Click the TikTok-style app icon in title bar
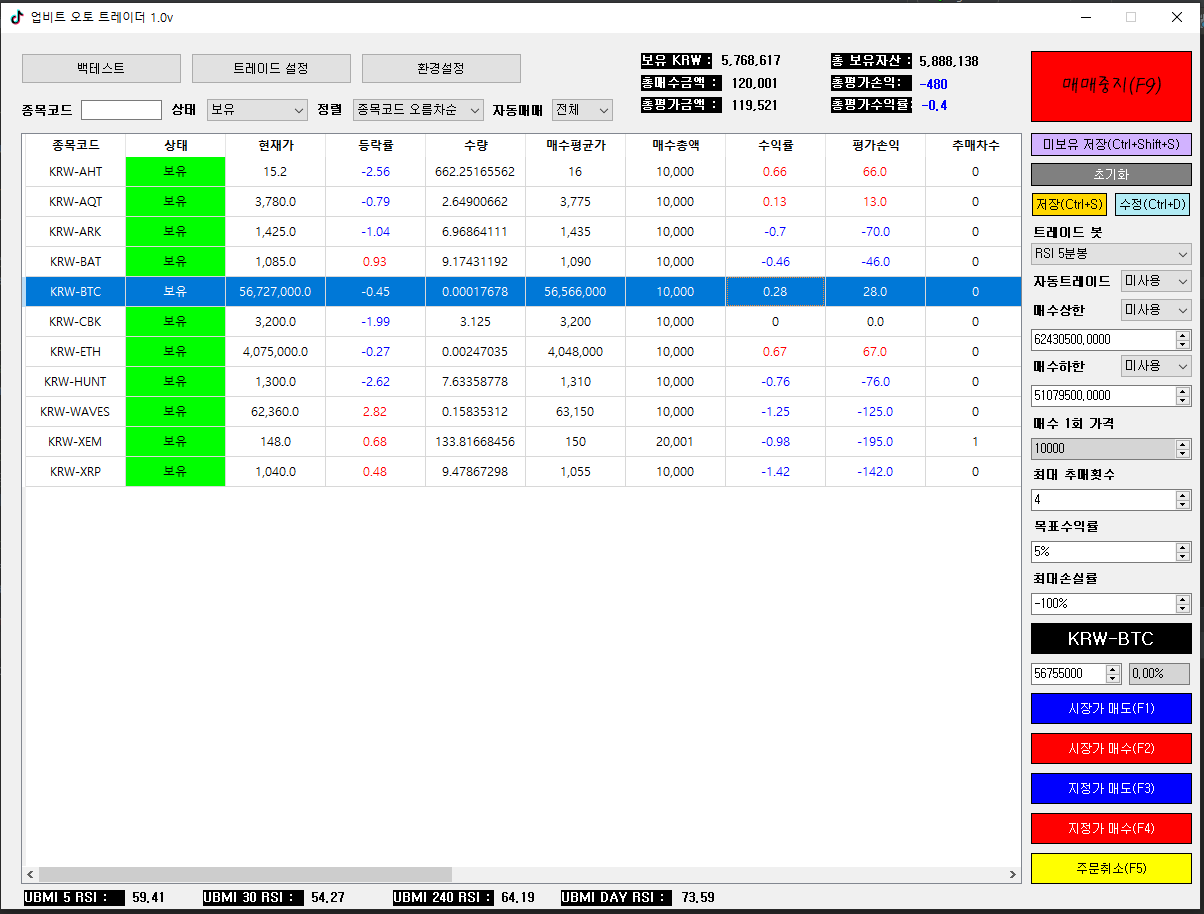The image size is (1204, 914). click(x=17, y=17)
